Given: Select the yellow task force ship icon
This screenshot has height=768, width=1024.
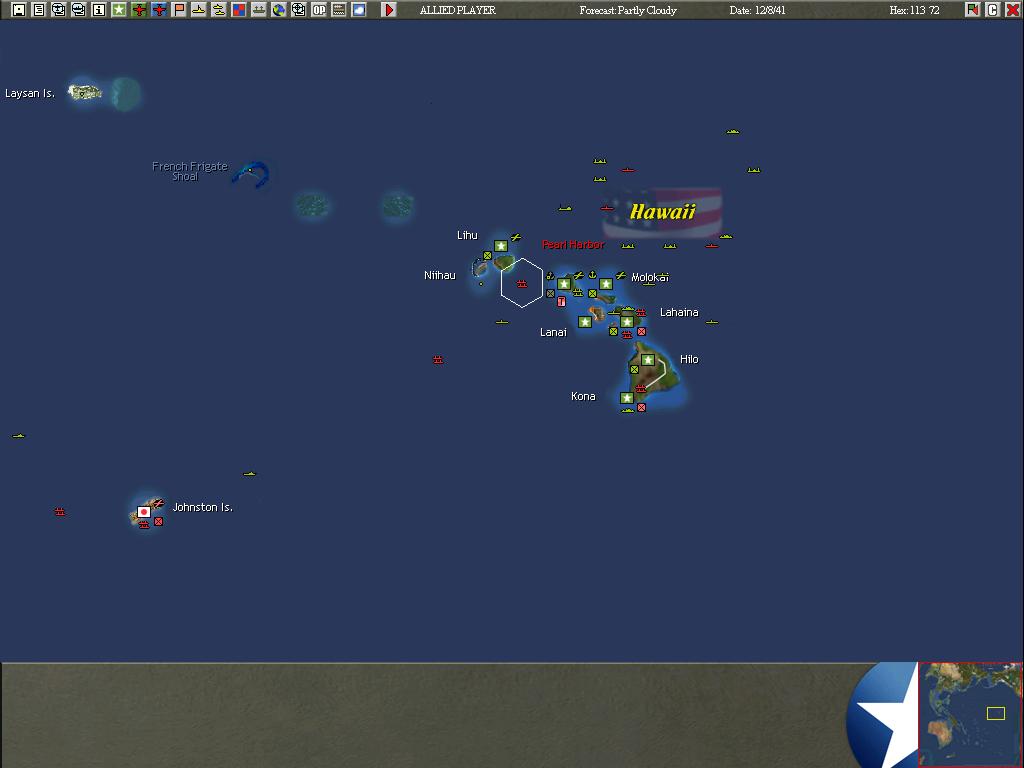Looking at the screenshot, I should click(x=199, y=9).
